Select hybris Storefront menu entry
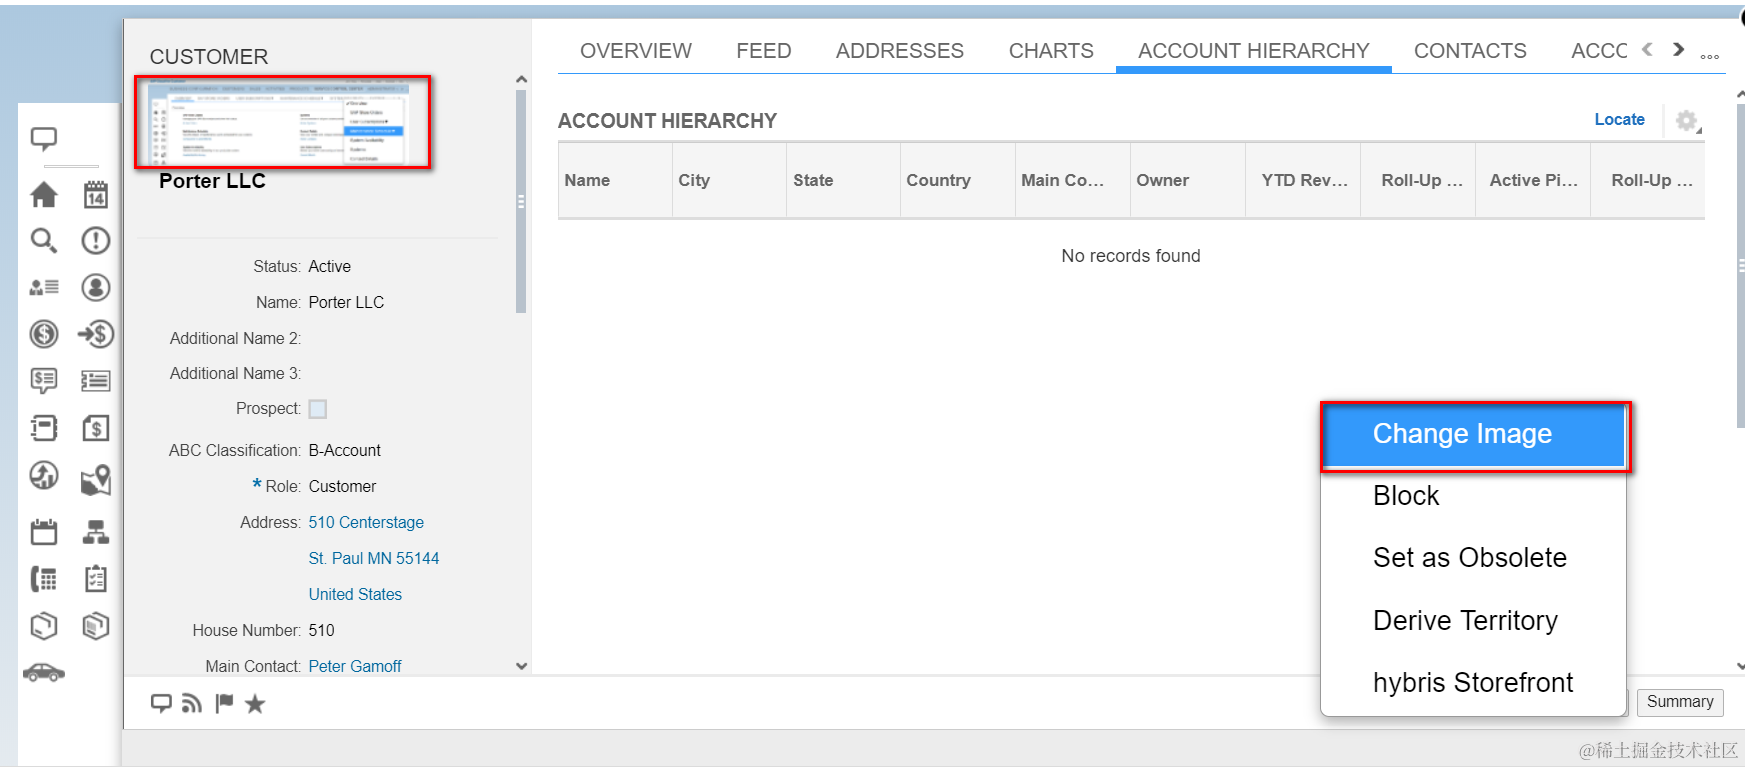Screen dimensions: 1745x767 [1474, 683]
